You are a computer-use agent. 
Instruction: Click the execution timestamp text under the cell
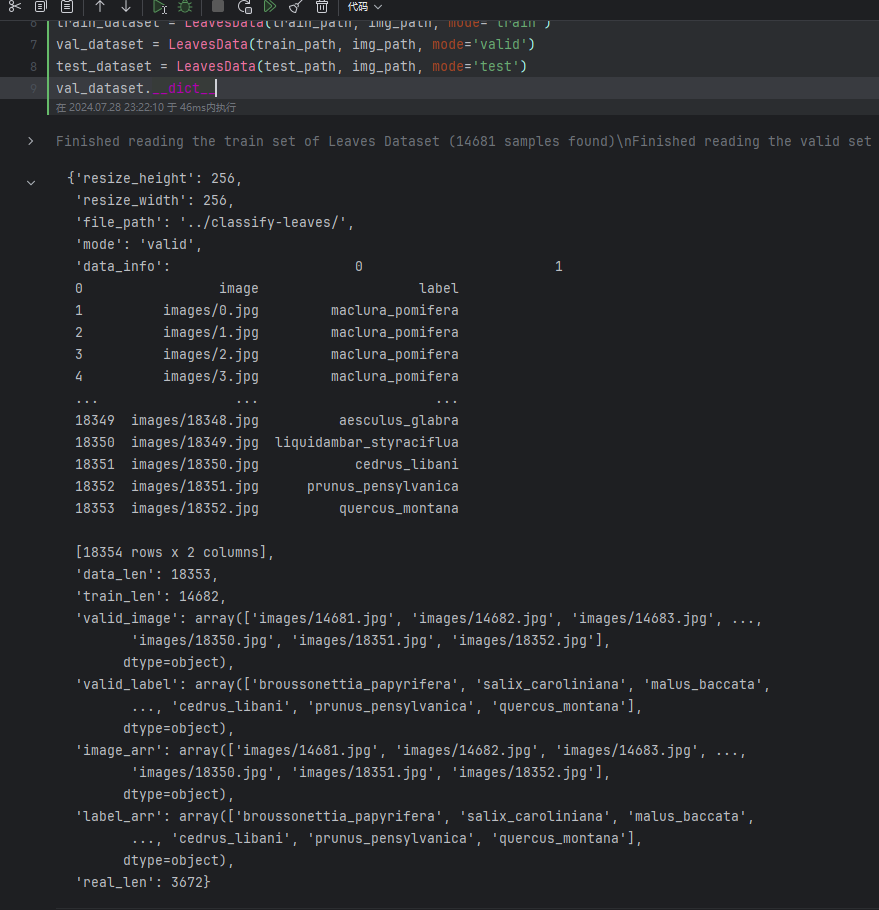click(146, 107)
